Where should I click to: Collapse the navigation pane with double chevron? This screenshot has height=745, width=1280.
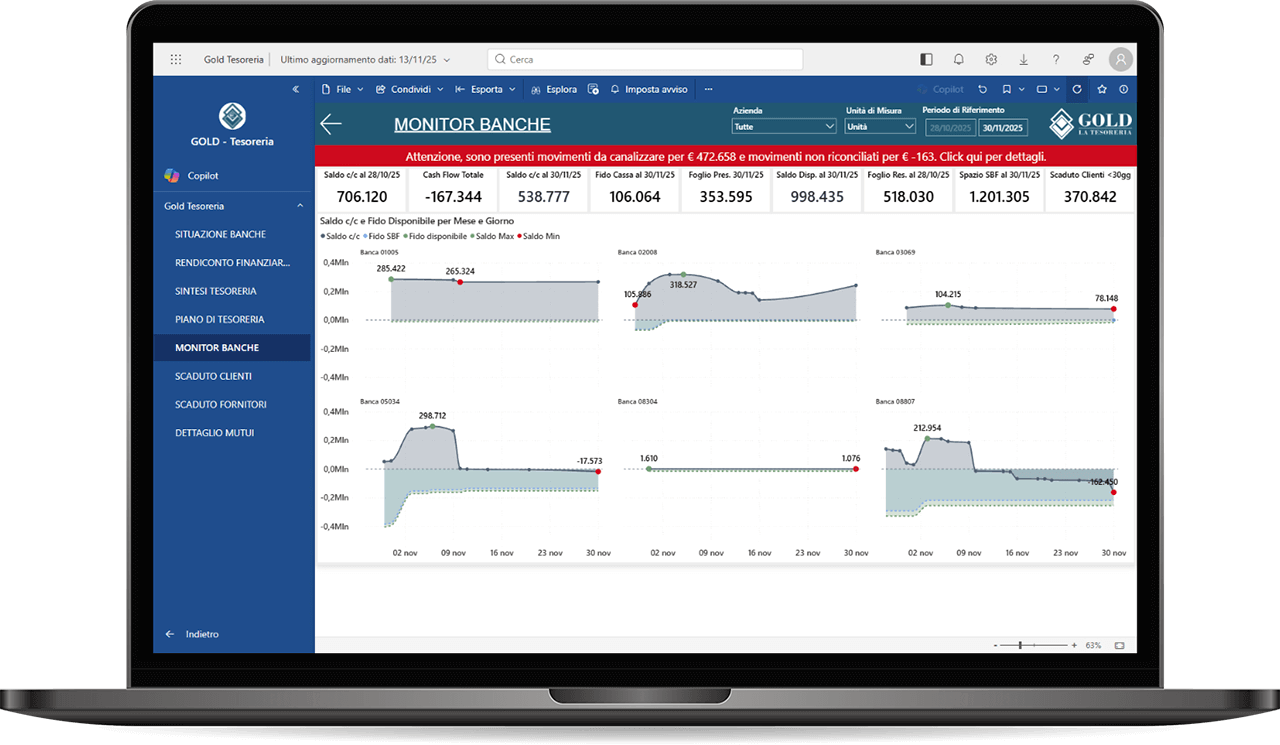[x=295, y=89]
